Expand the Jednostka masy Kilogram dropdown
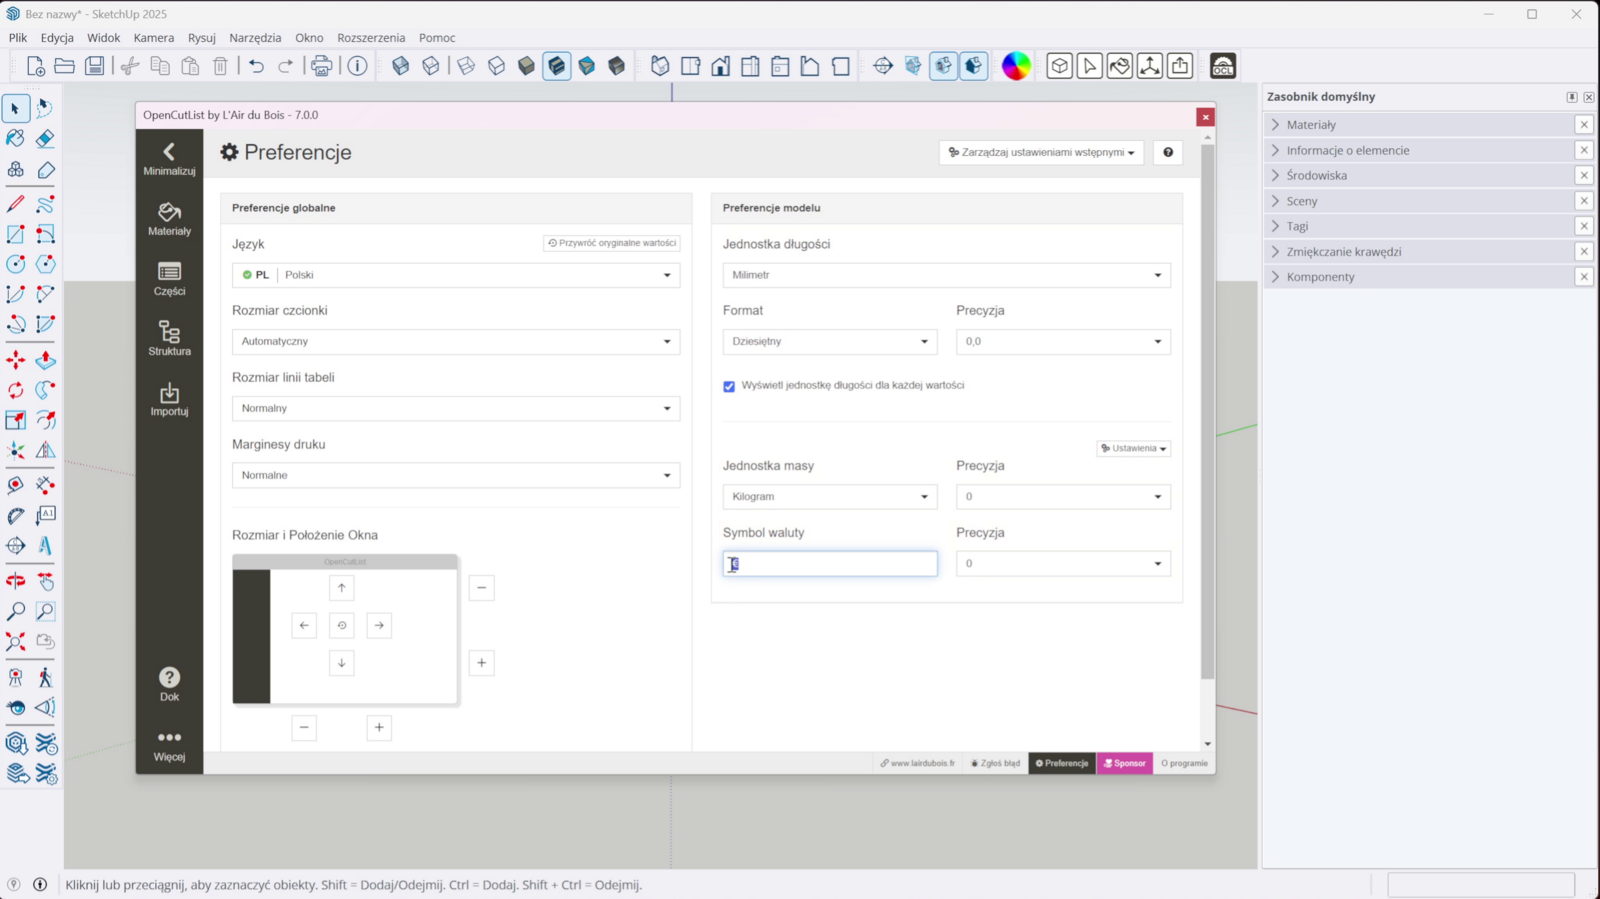 pos(829,497)
